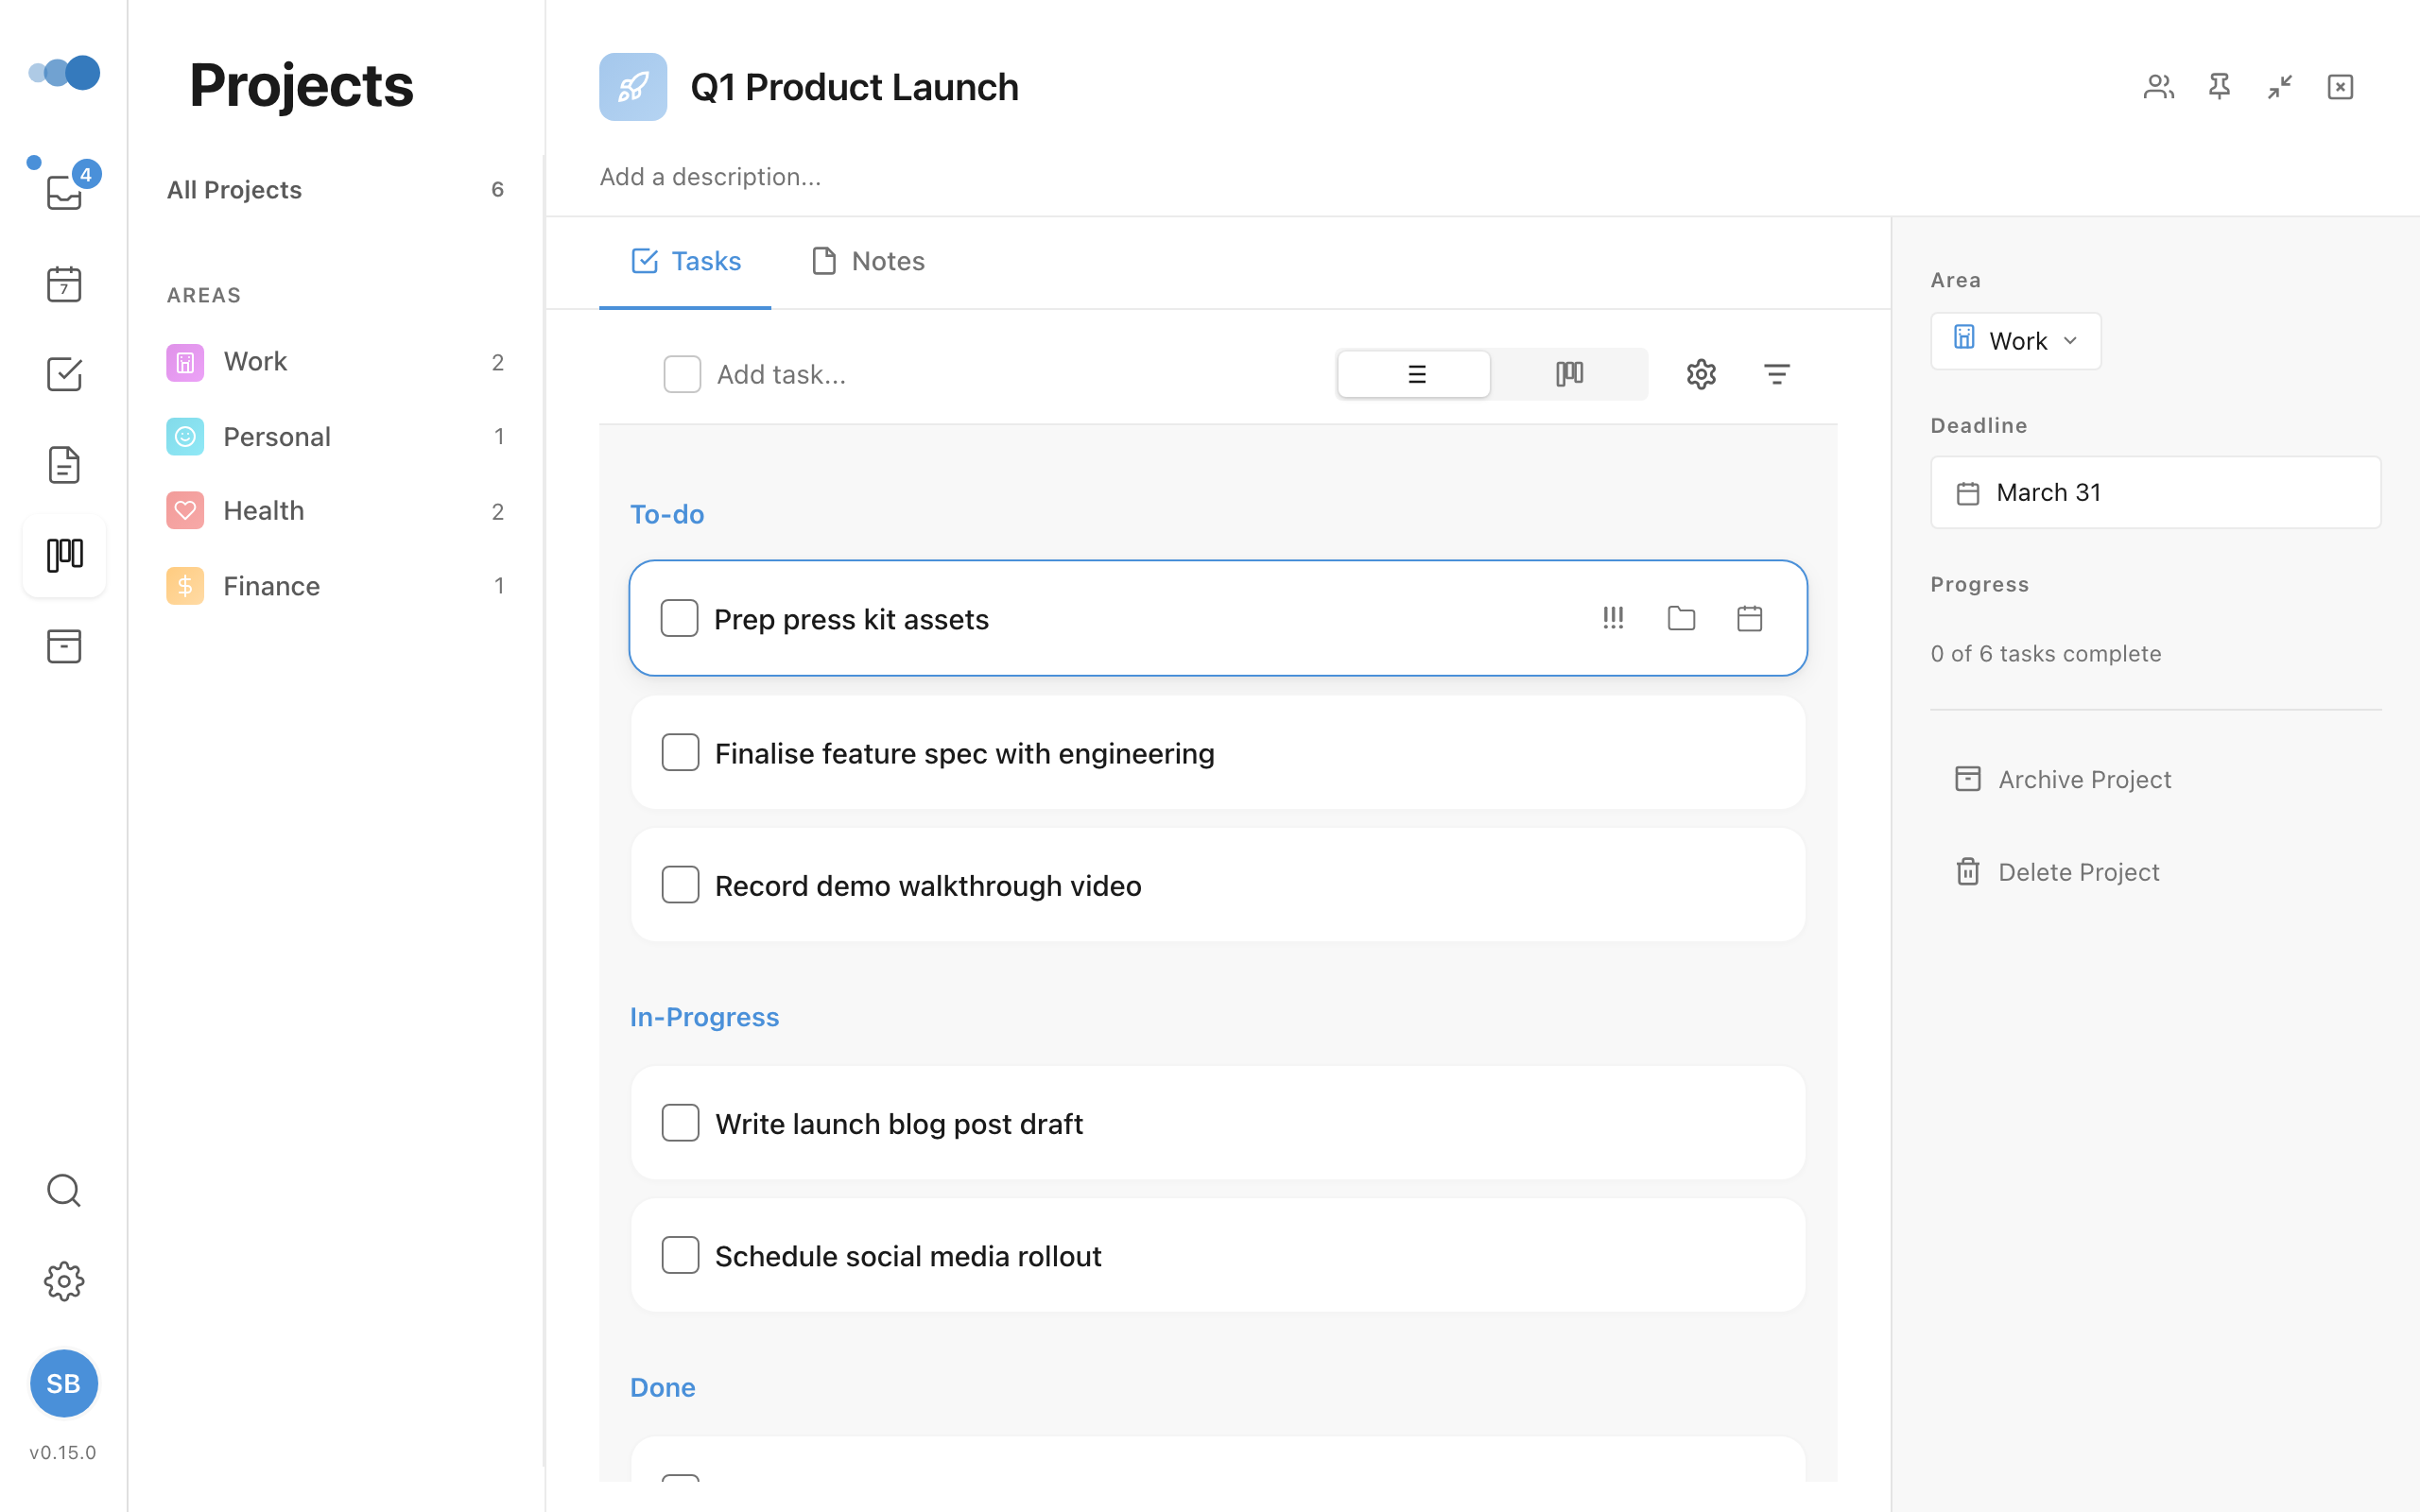
Task: Open the archive box sidebar icon
Action: [x=64, y=646]
